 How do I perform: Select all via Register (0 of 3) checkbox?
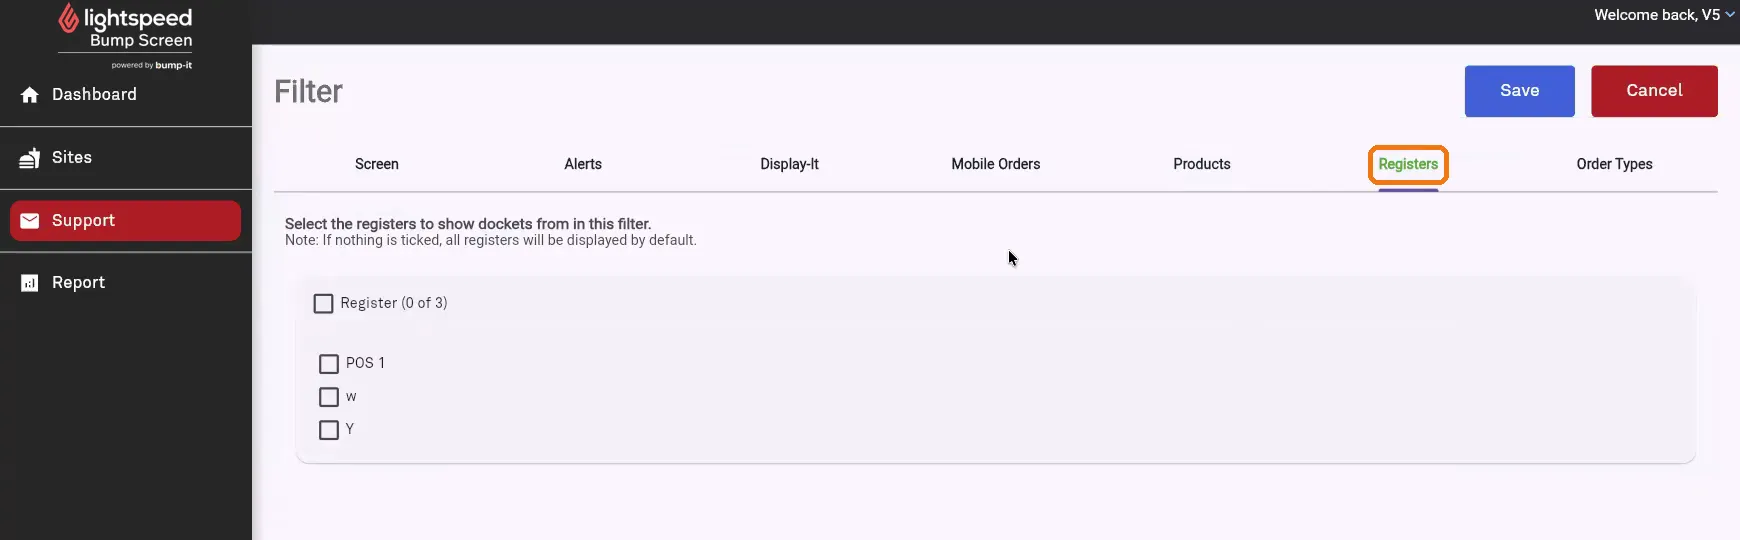tap(323, 303)
